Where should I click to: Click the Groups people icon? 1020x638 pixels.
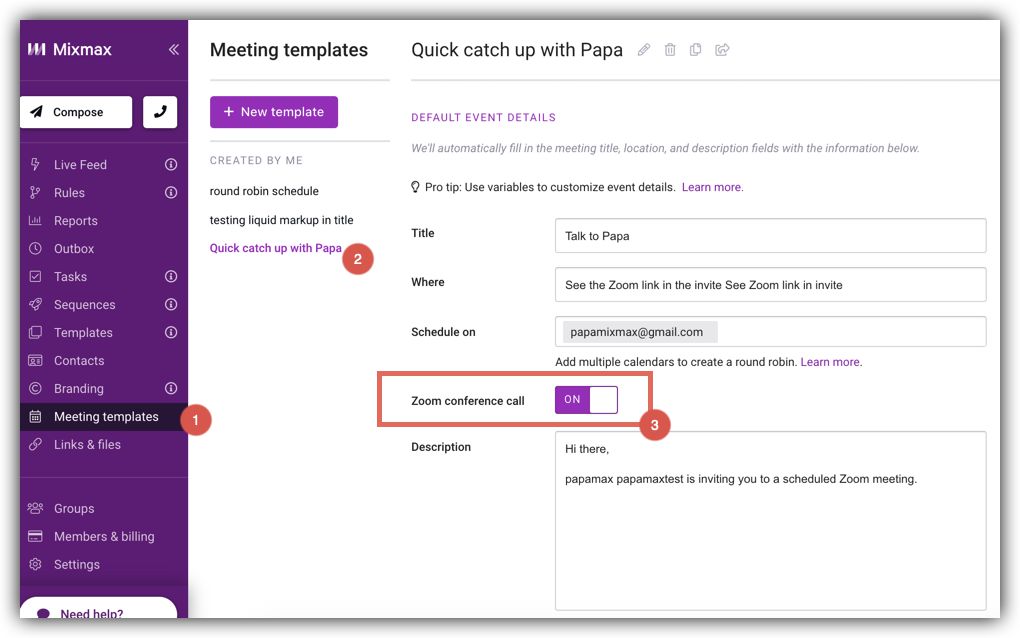[35, 509]
